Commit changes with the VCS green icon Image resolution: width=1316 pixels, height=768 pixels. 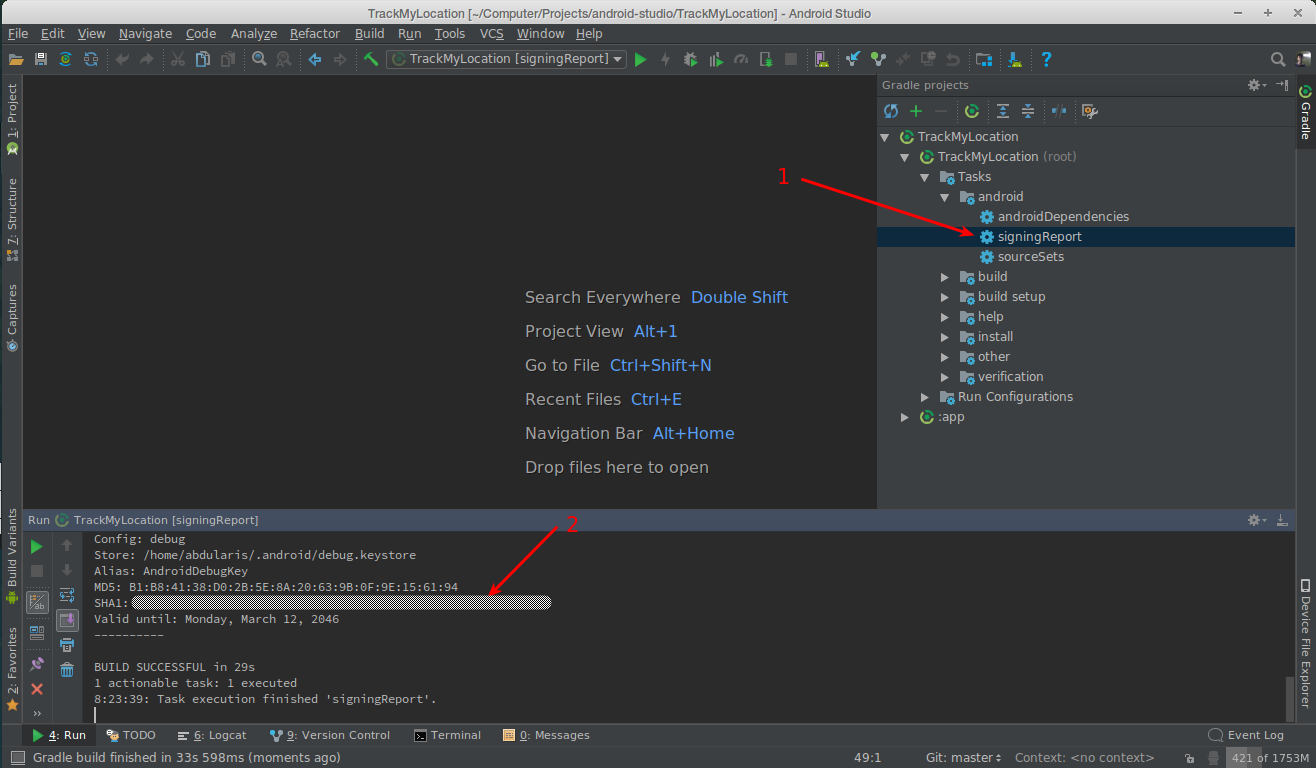878,59
